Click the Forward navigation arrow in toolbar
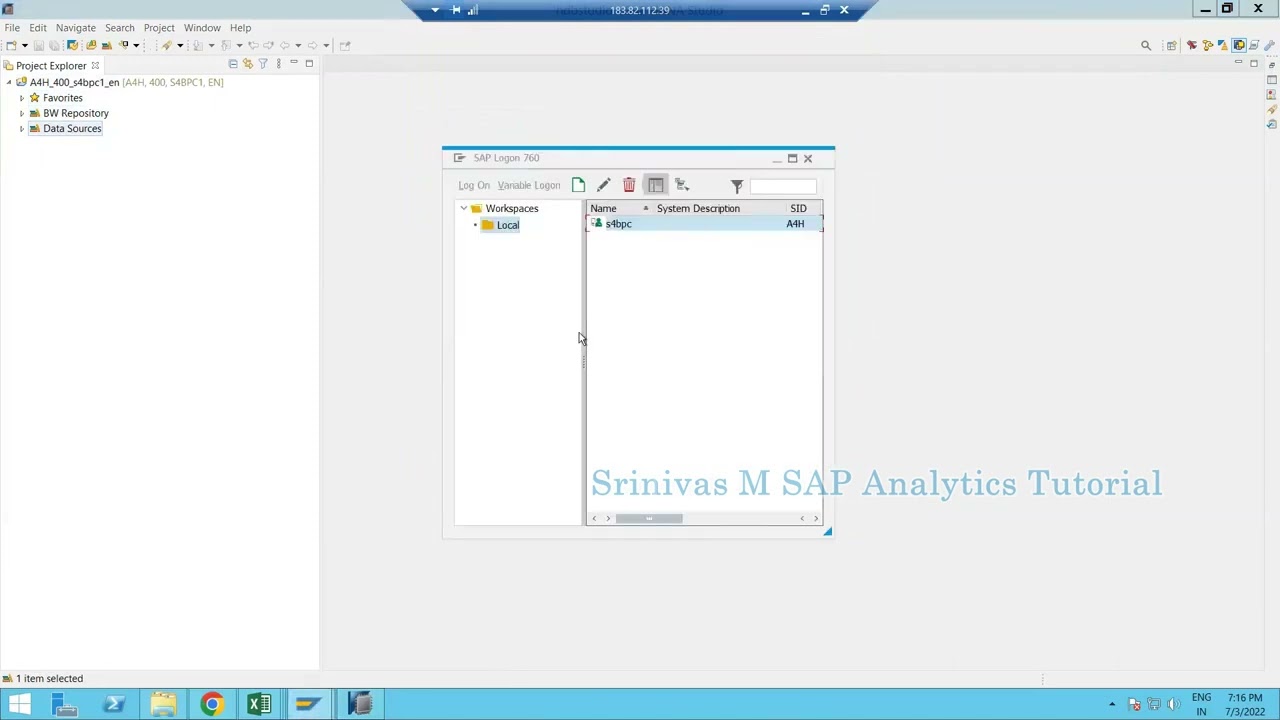Image resolution: width=1280 pixels, height=720 pixels. coord(312,45)
